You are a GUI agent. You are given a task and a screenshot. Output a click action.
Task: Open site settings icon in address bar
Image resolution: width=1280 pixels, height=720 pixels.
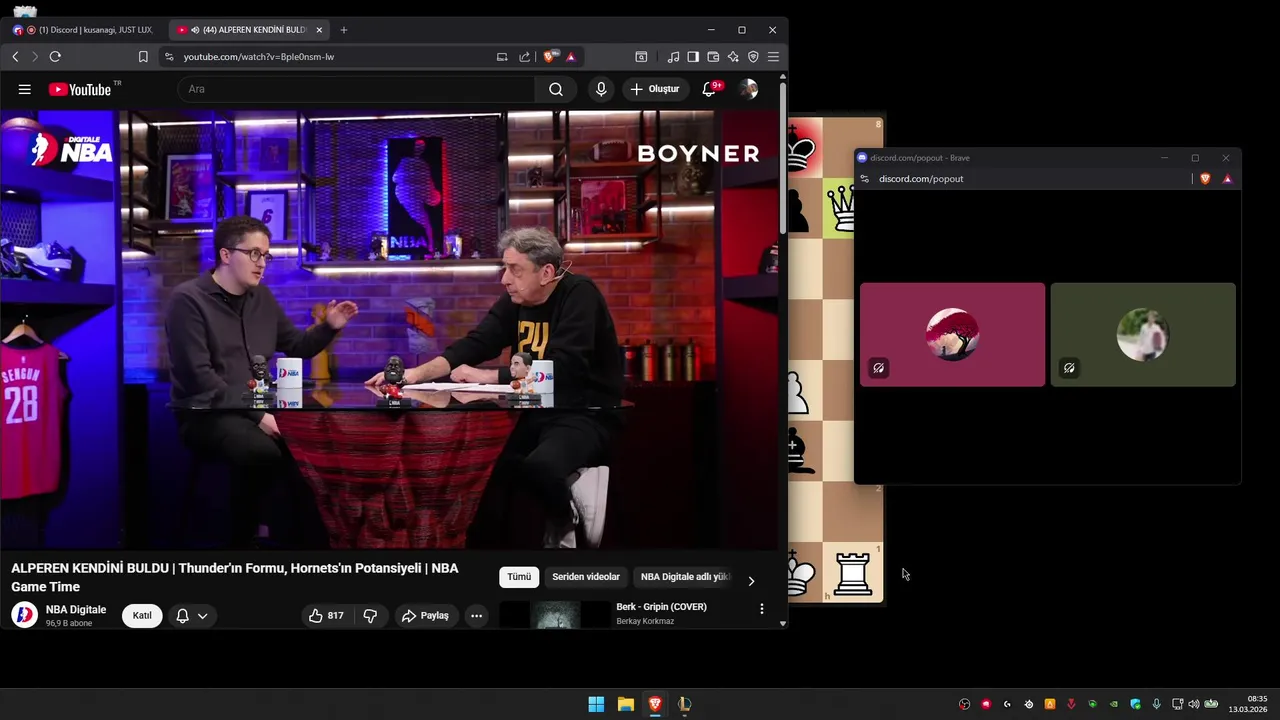pos(169,57)
